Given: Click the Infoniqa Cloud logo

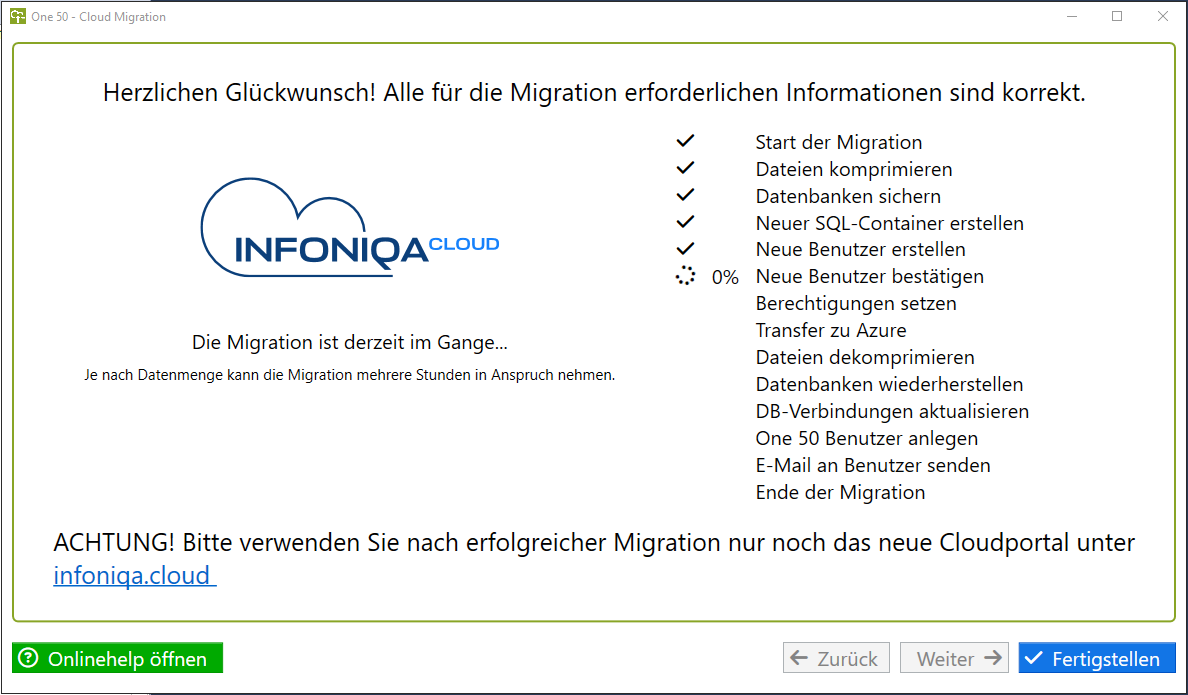Looking at the screenshot, I should point(350,228).
